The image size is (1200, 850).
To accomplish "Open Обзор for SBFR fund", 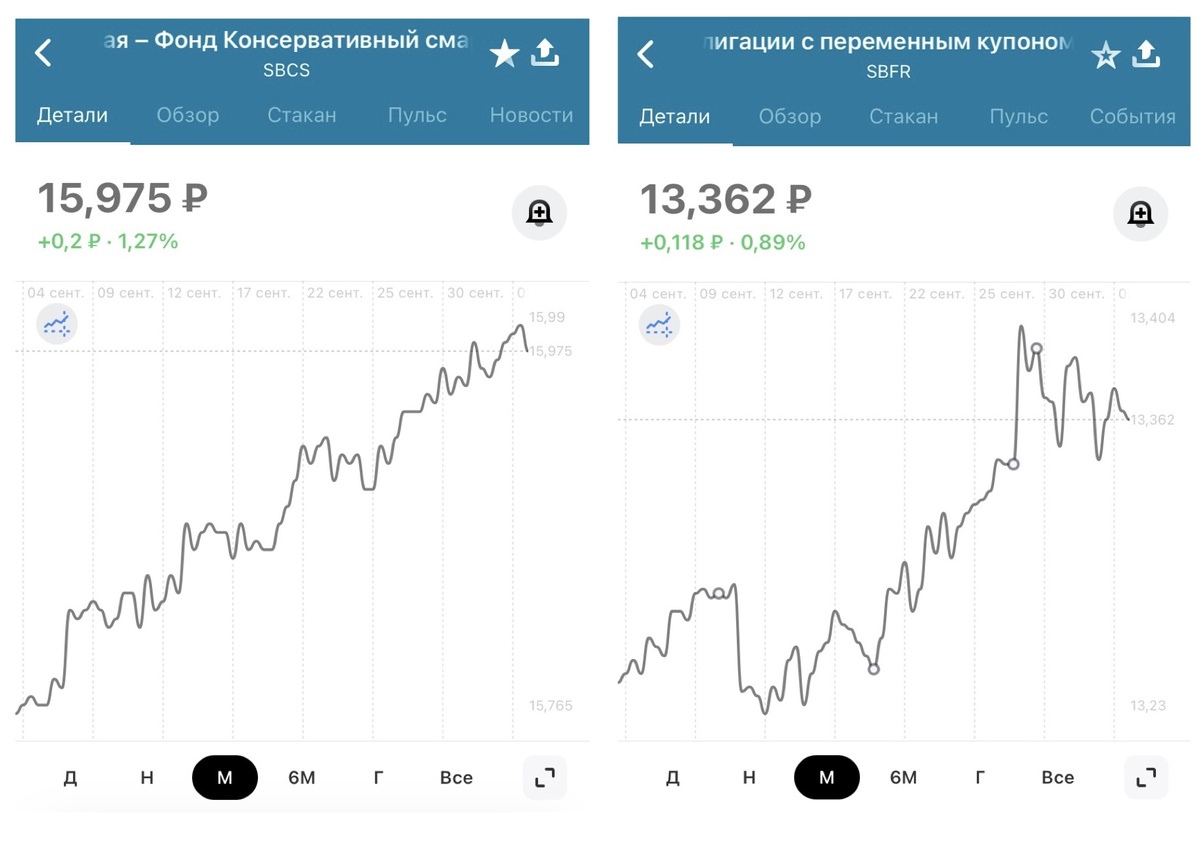I will pyautogui.click(x=789, y=116).
